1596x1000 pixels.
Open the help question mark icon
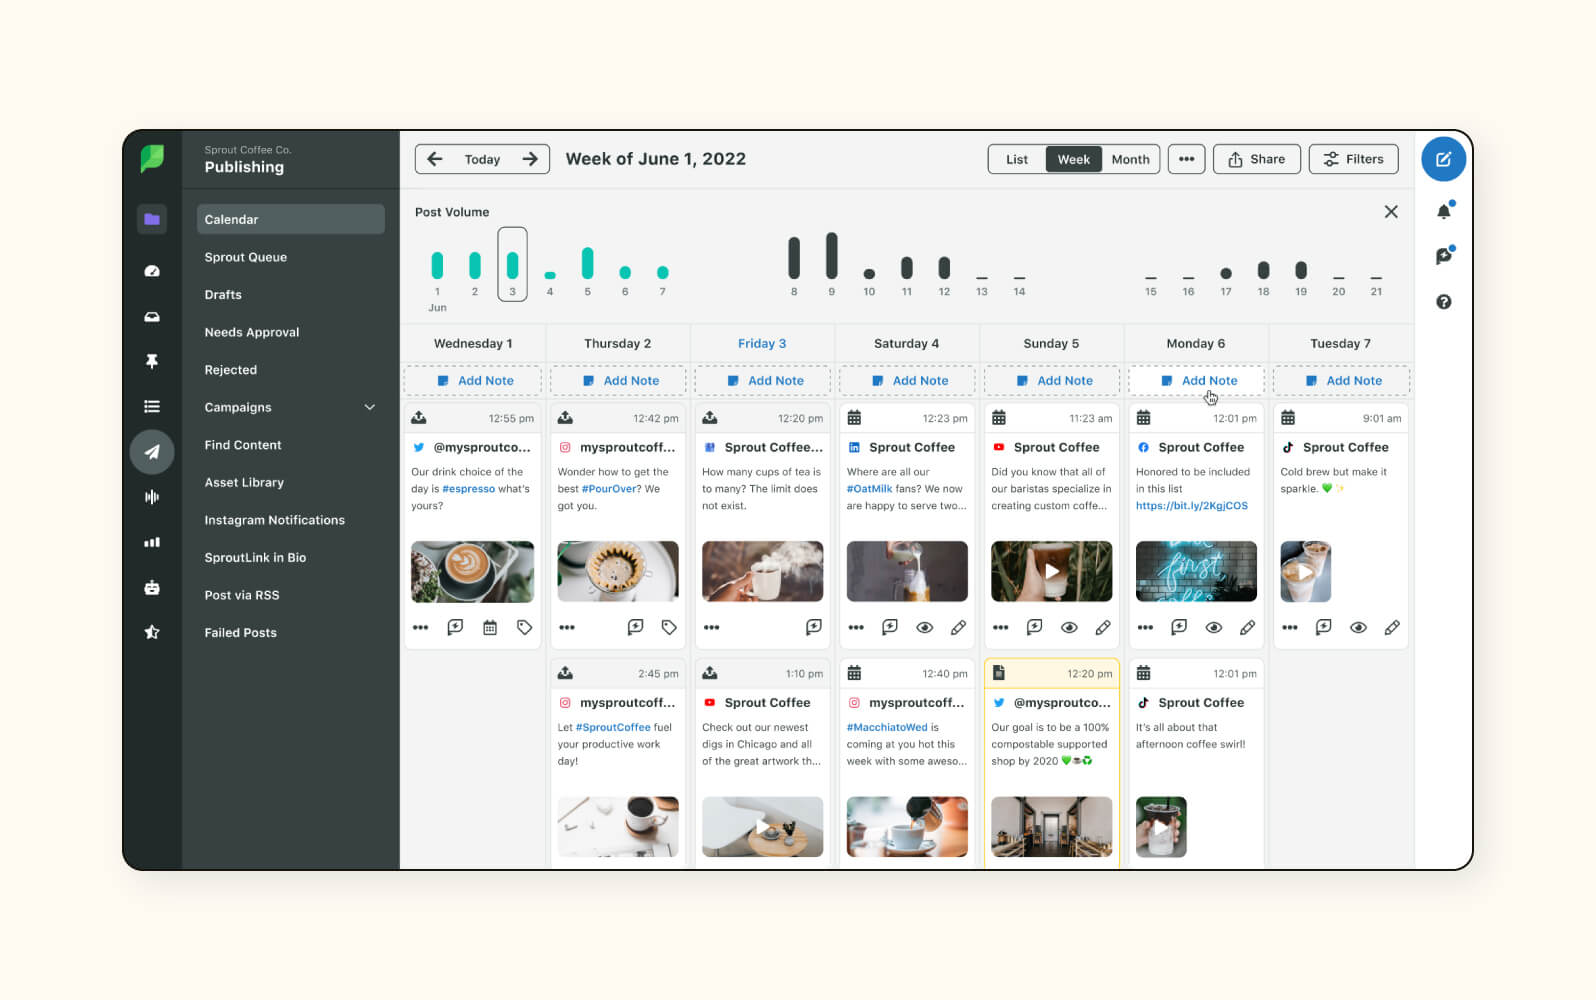coord(1444,301)
